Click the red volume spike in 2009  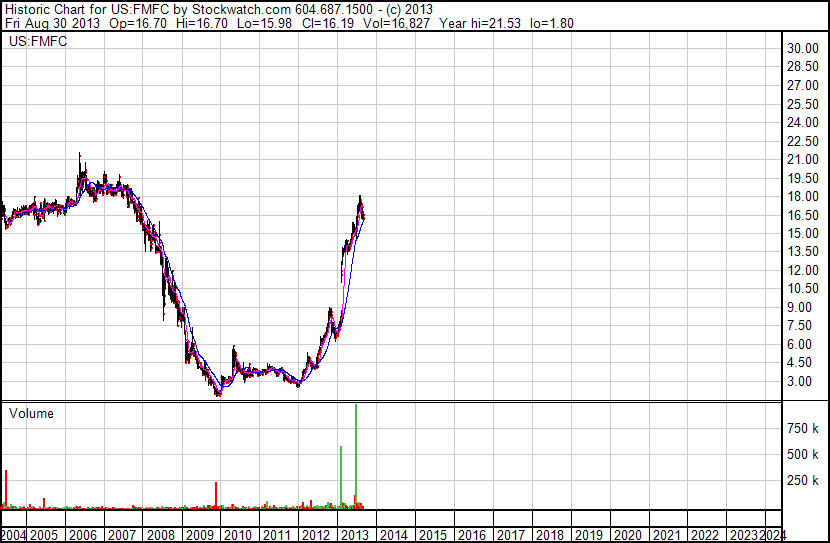point(216,495)
